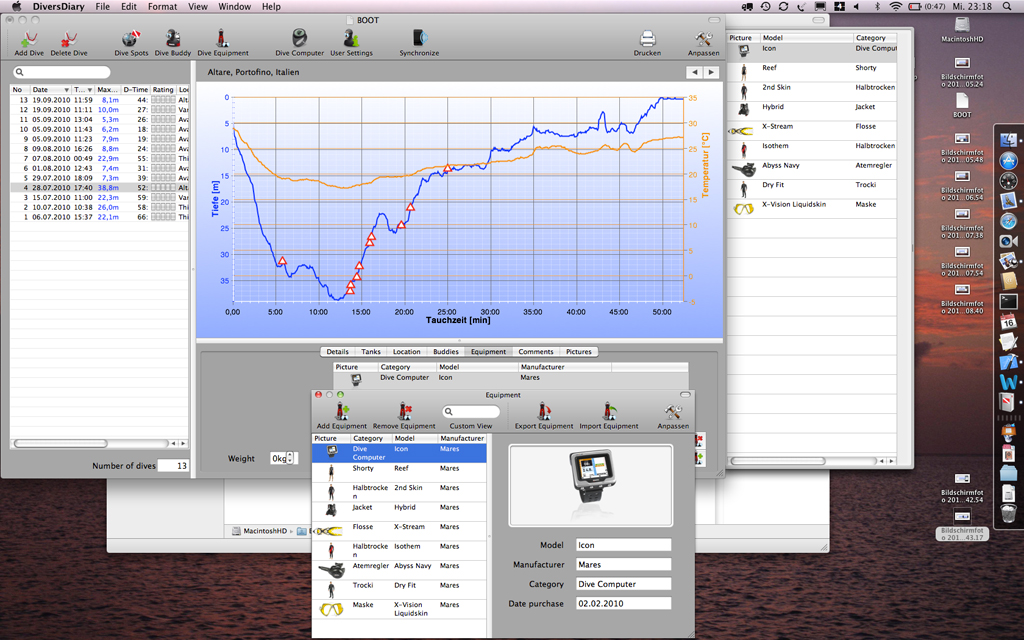Switch to the Tanks tab

[x=371, y=351]
